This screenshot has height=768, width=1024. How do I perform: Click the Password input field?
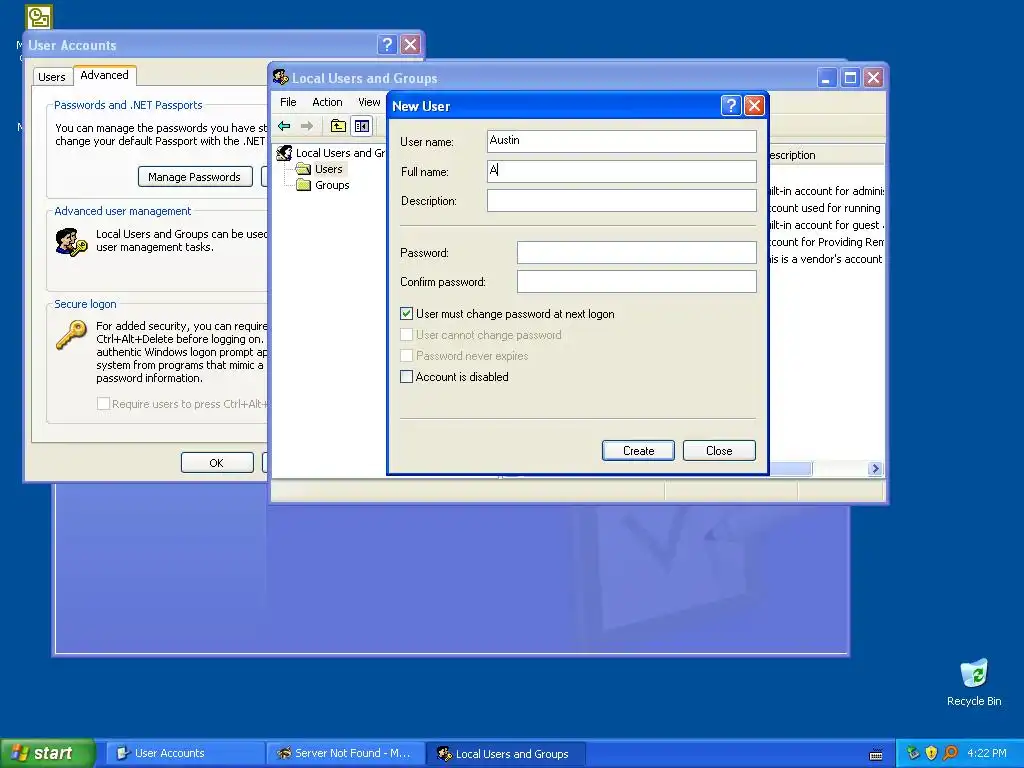tap(637, 253)
